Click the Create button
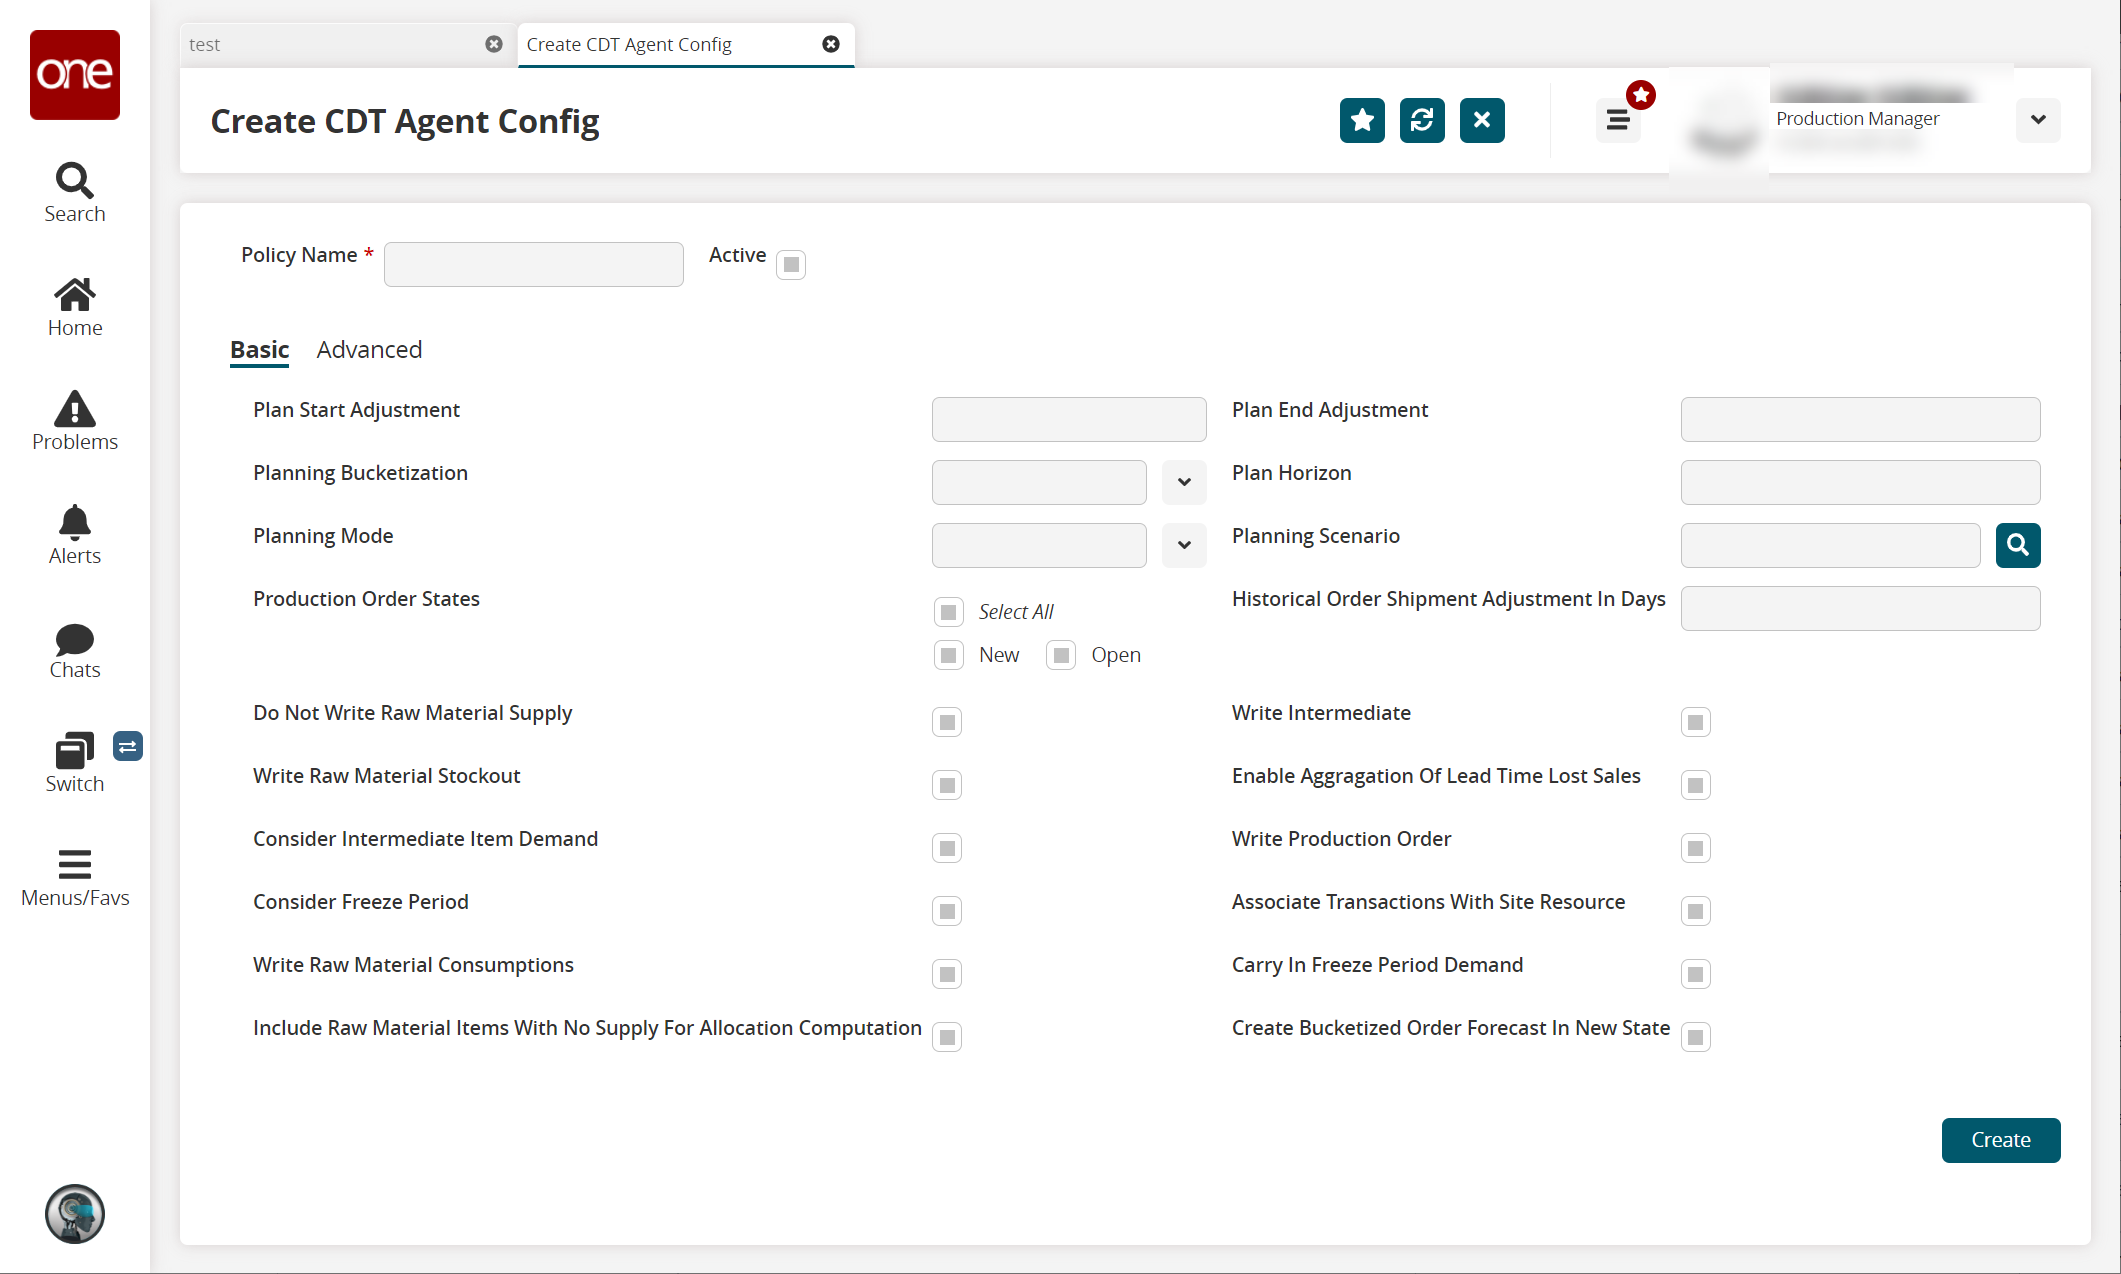 coord(2000,1140)
